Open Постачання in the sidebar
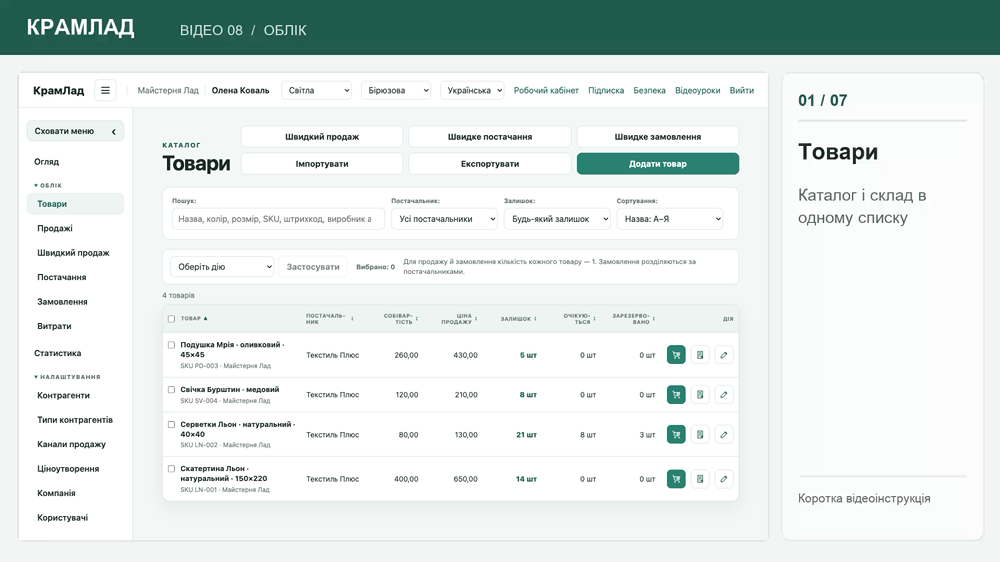Screen dimensions: 1000x562 [x=61, y=277]
